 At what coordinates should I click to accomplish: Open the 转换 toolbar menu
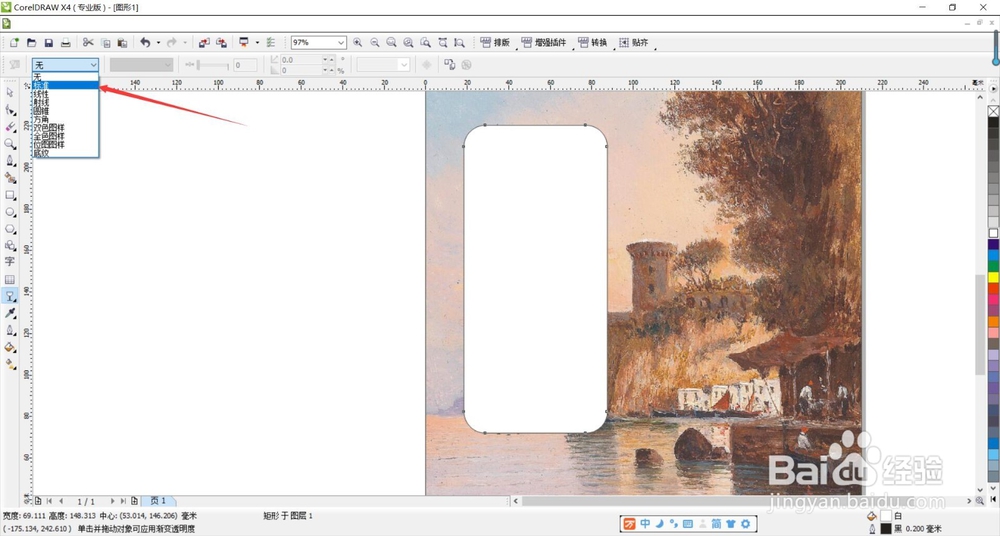click(x=592, y=43)
